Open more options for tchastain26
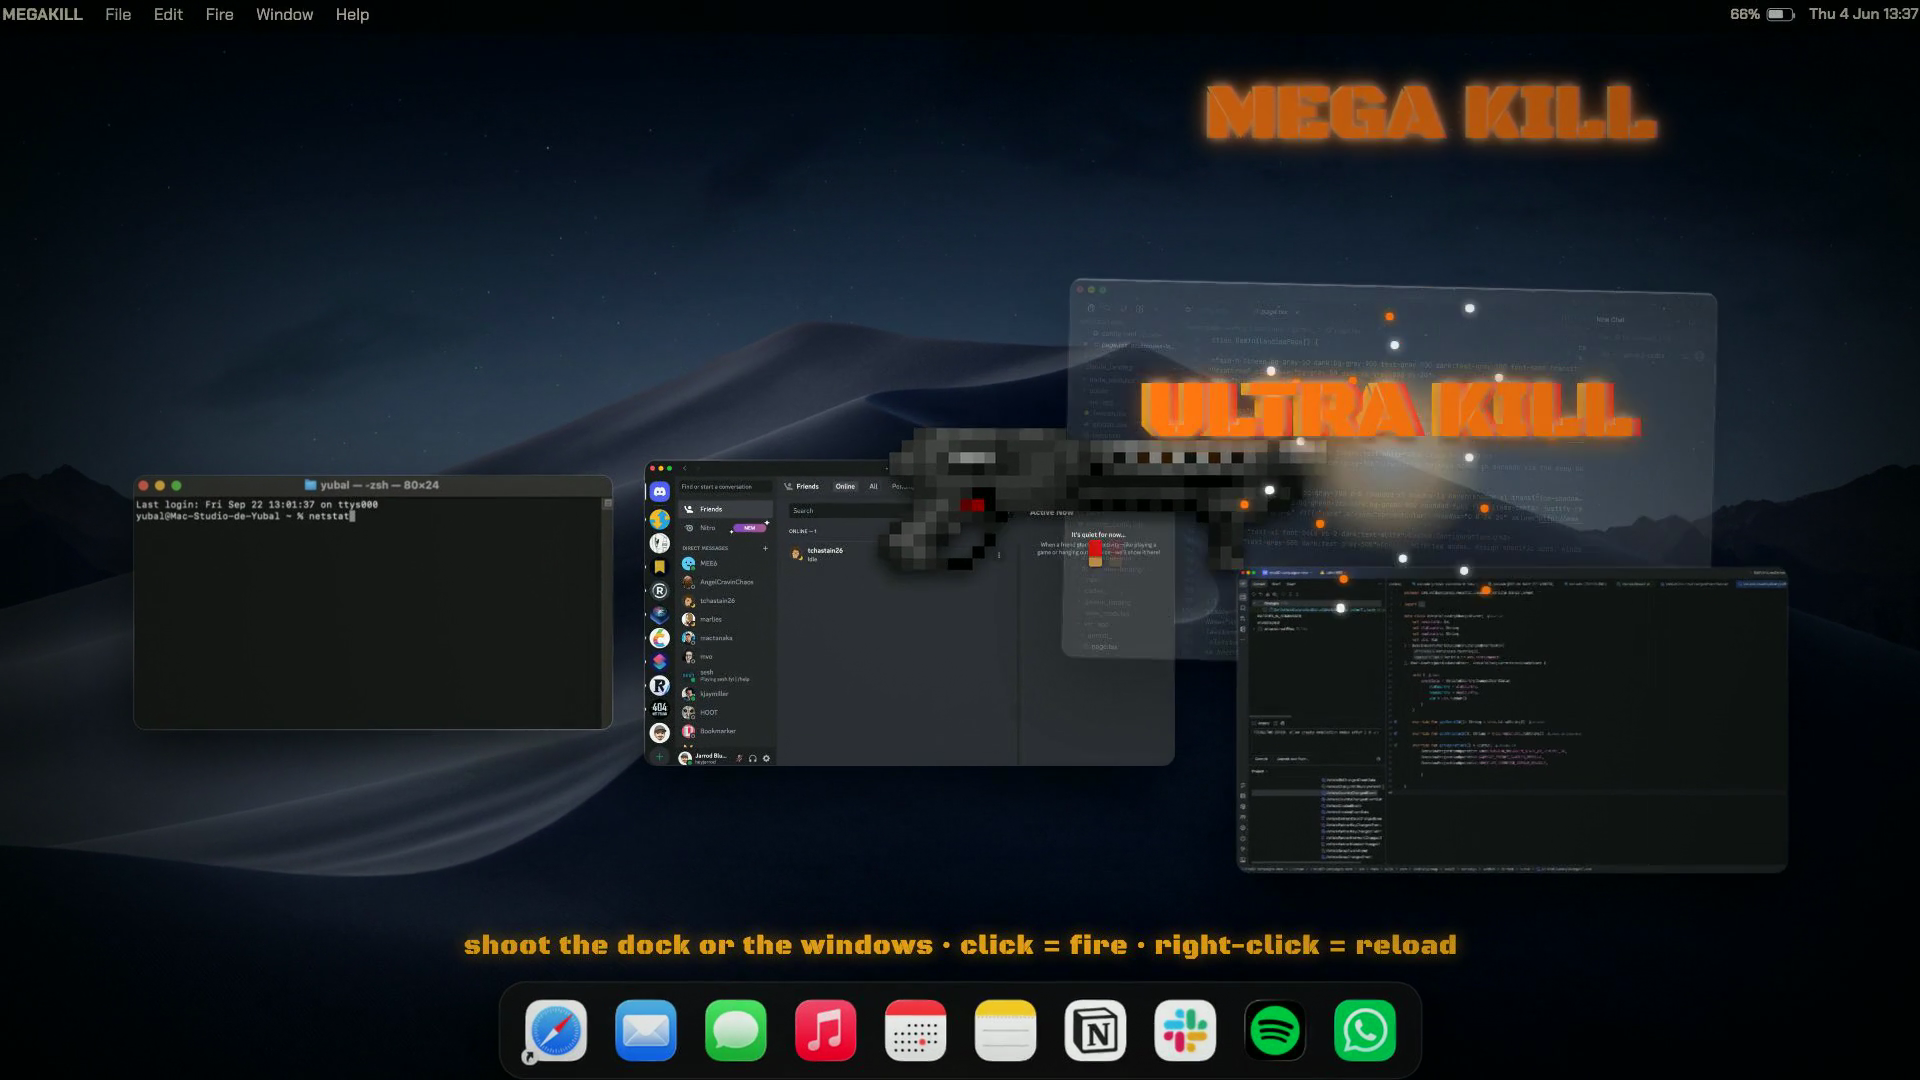 pyautogui.click(x=998, y=555)
